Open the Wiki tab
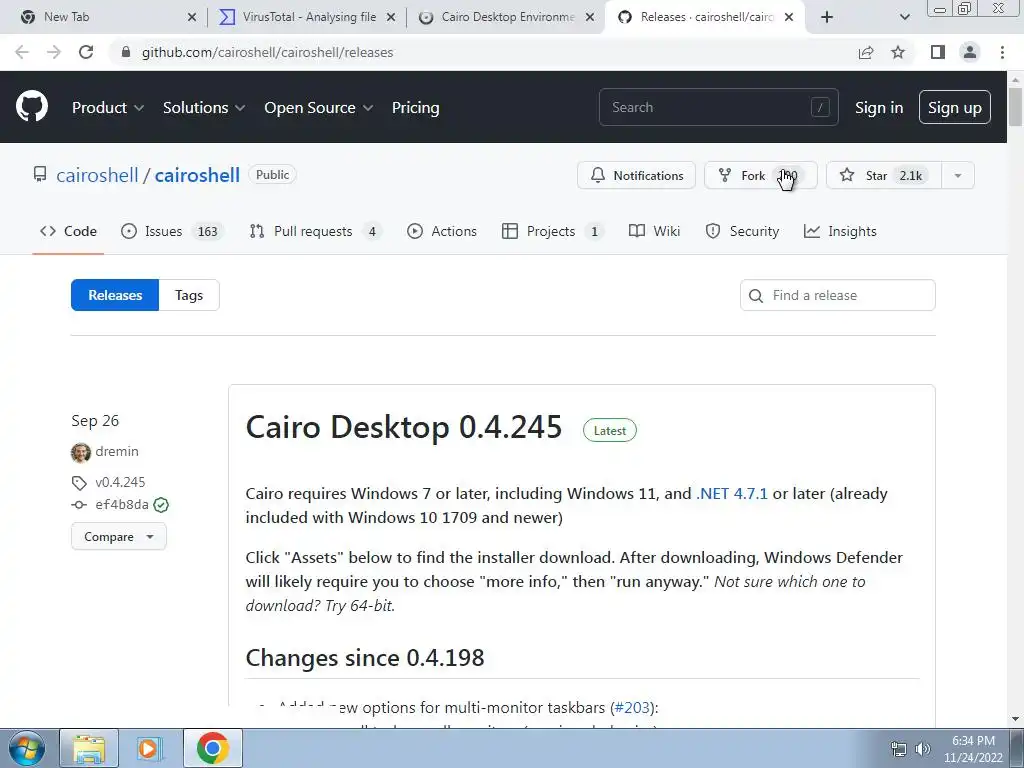Image resolution: width=1024 pixels, height=768 pixels. [654, 231]
